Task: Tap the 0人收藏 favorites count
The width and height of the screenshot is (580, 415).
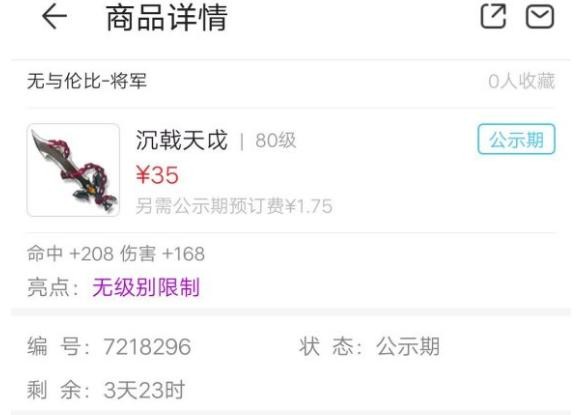Action: coord(522,81)
